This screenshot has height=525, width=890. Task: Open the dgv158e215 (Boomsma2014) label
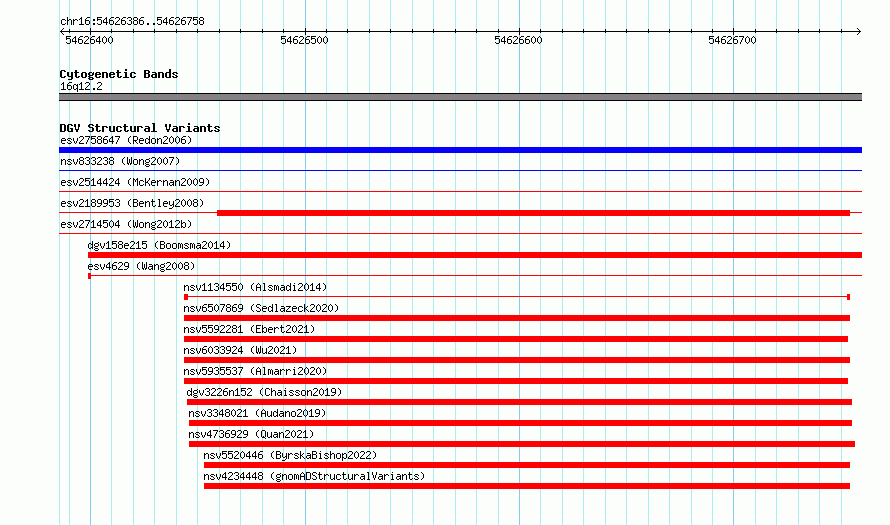[159, 245]
